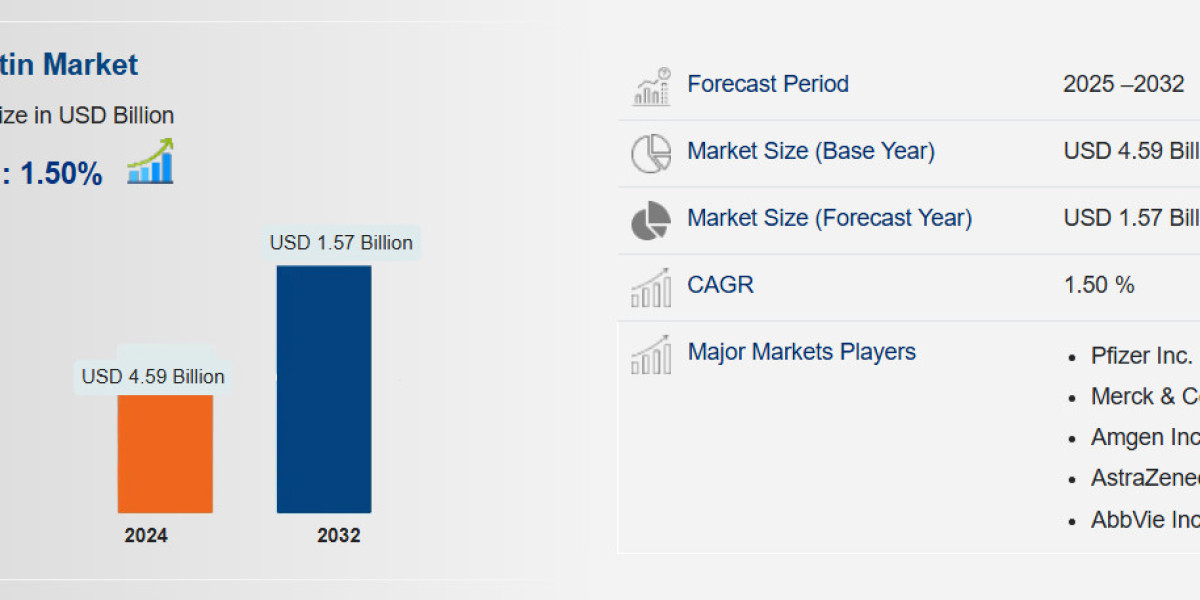Click the USD 1.57 Billion label above bar

(341, 242)
